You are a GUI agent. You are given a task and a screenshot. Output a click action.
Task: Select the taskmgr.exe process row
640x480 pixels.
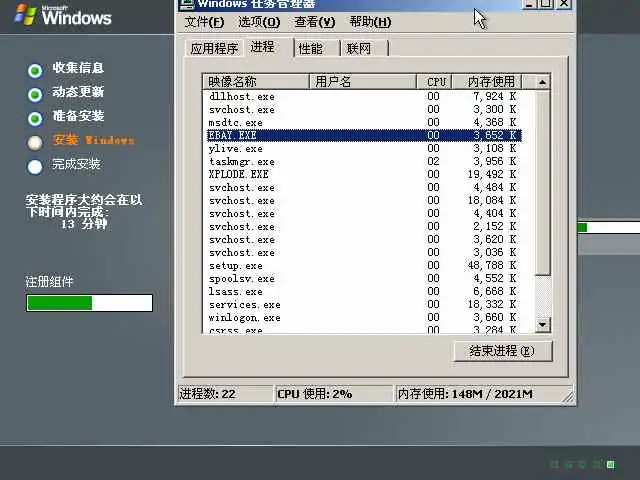click(364, 161)
